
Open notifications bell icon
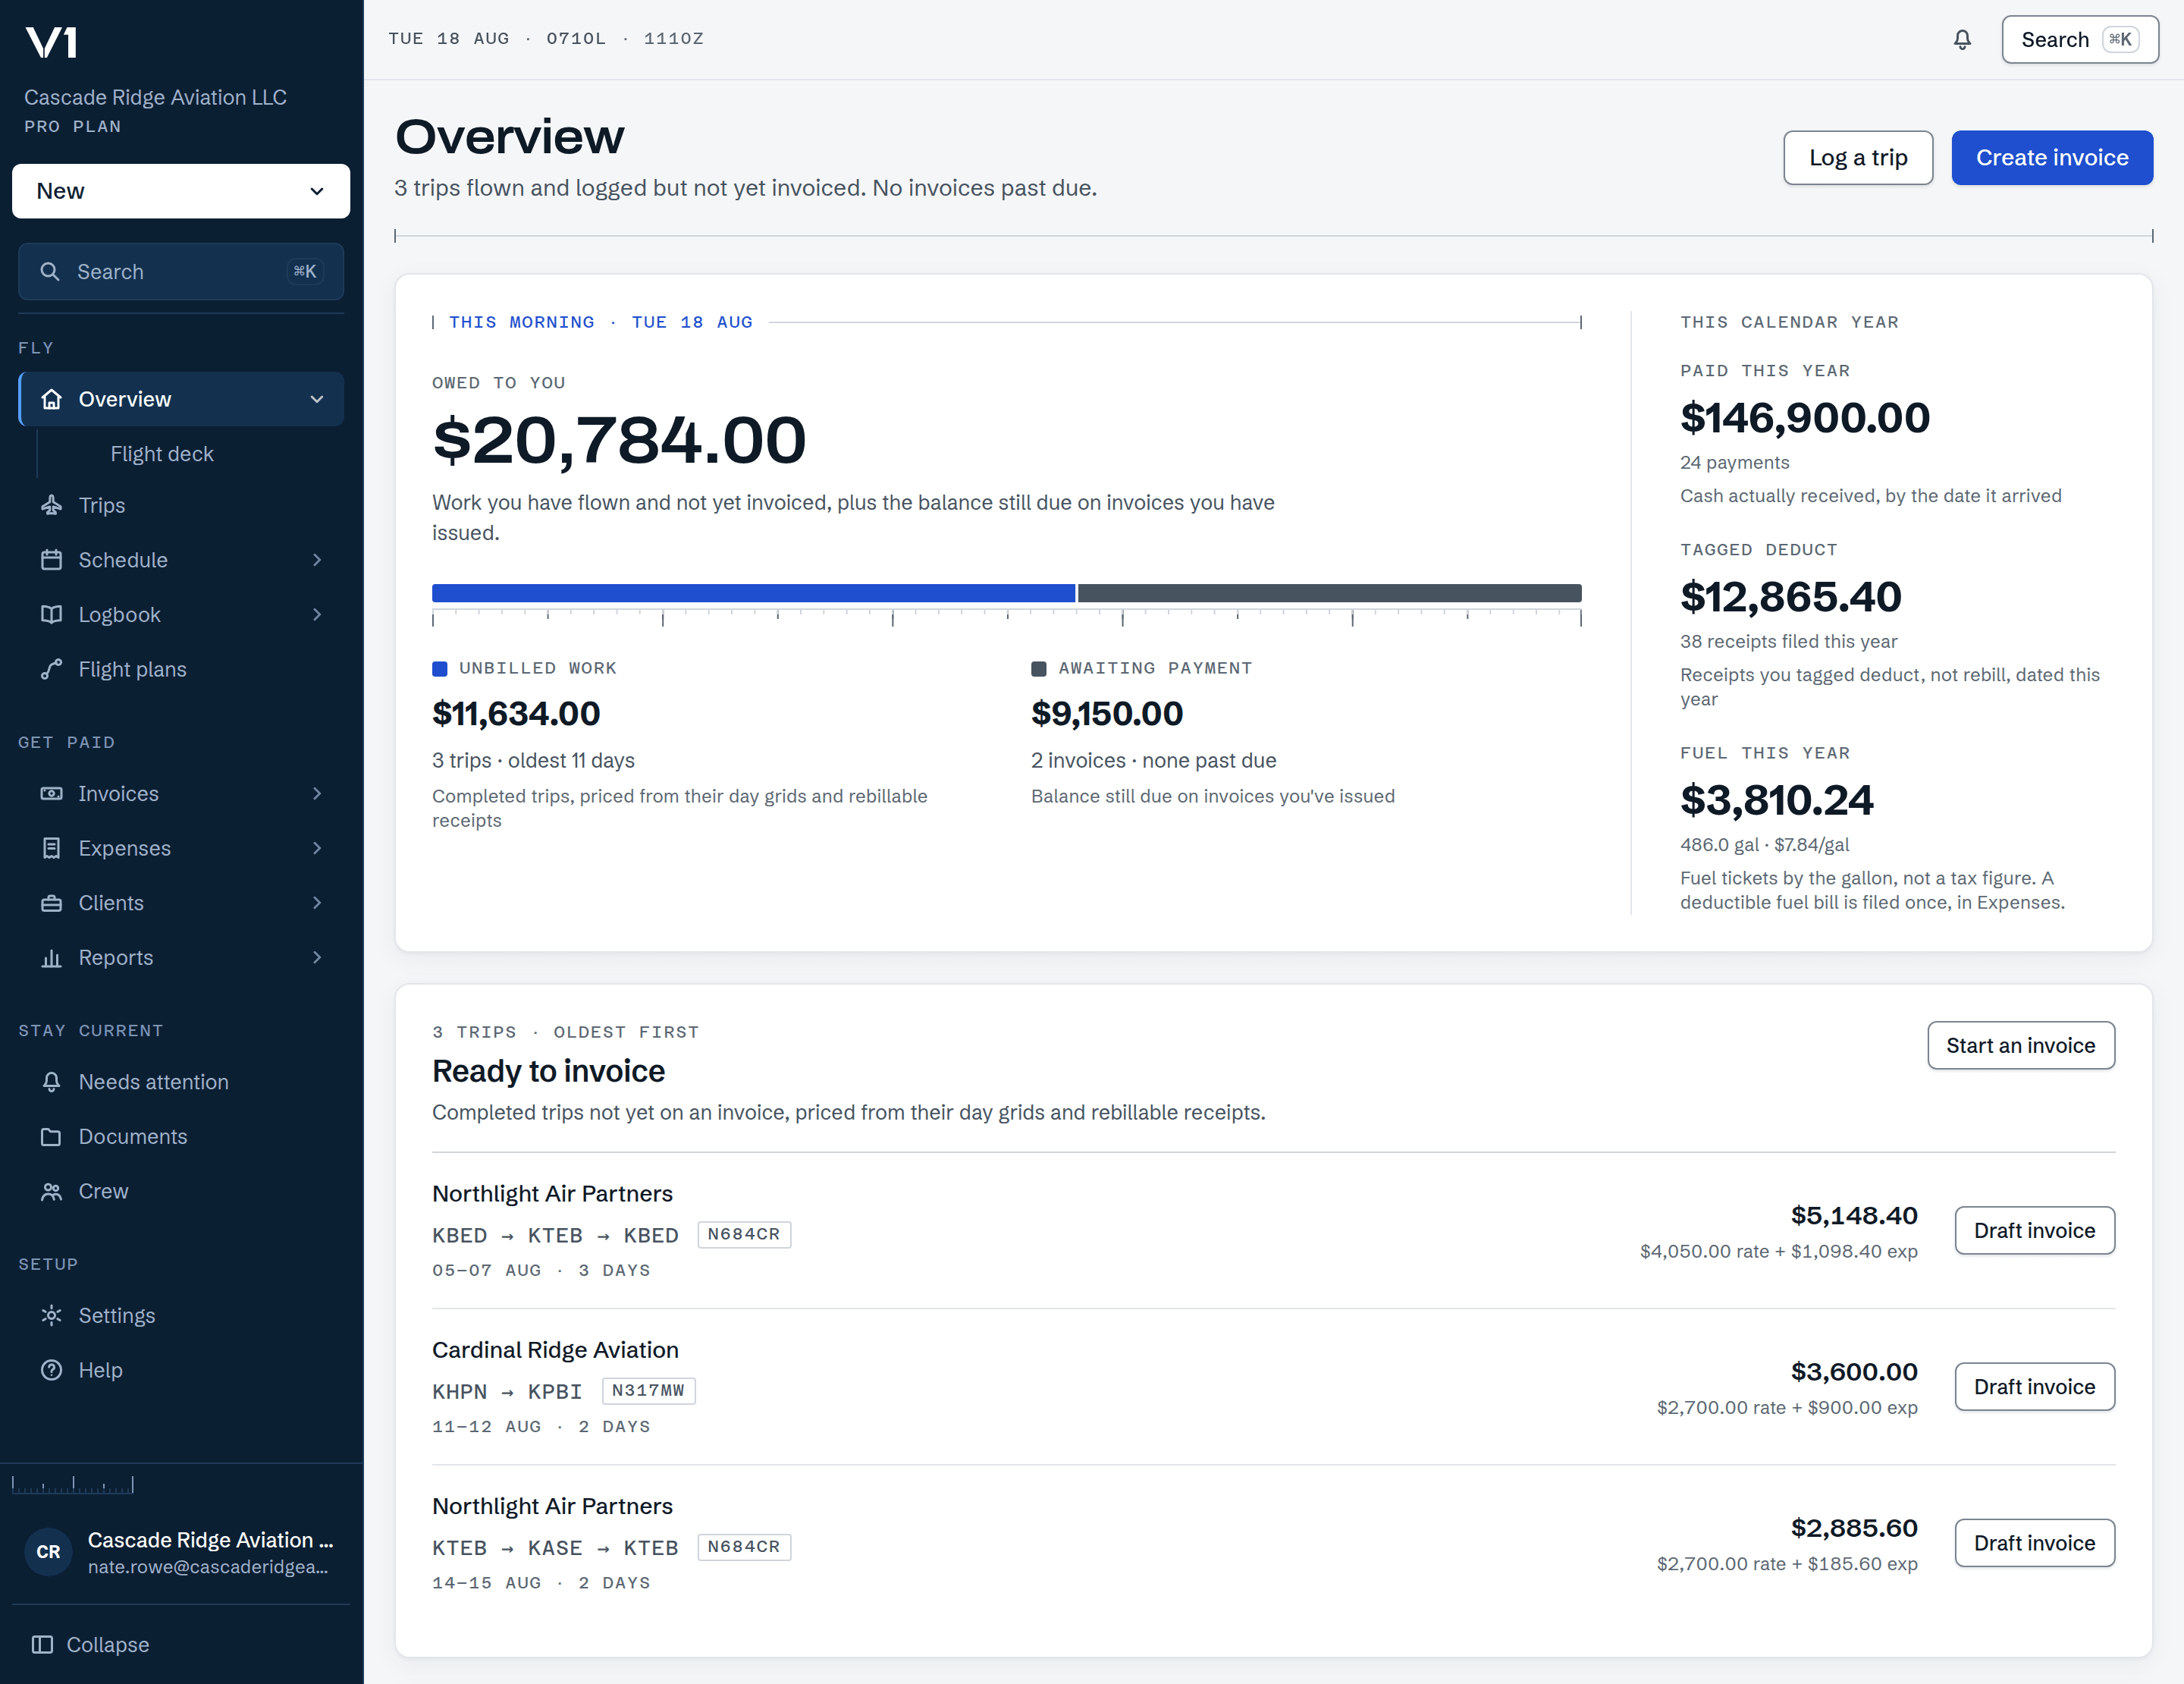click(1962, 40)
